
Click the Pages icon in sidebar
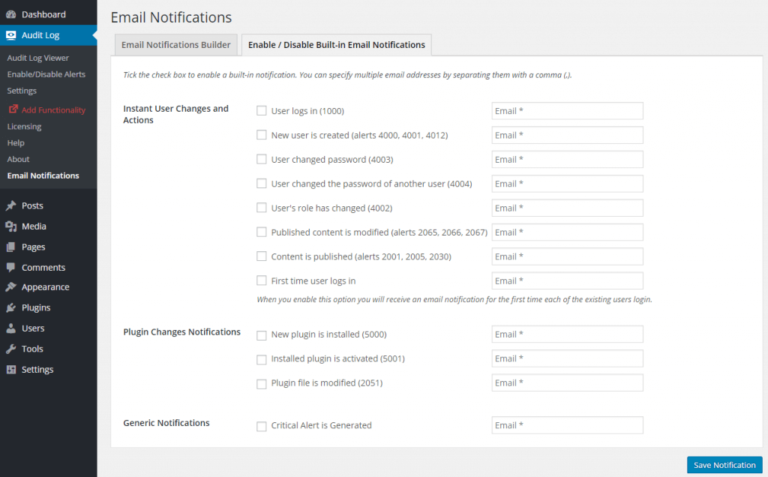pyautogui.click(x=11, y=247)
